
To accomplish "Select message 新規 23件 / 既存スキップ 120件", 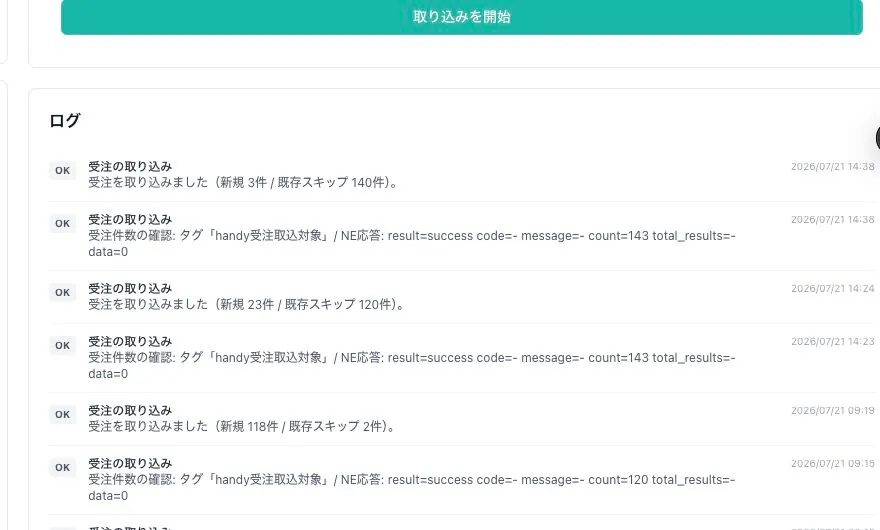I will [x=246, y=304].
